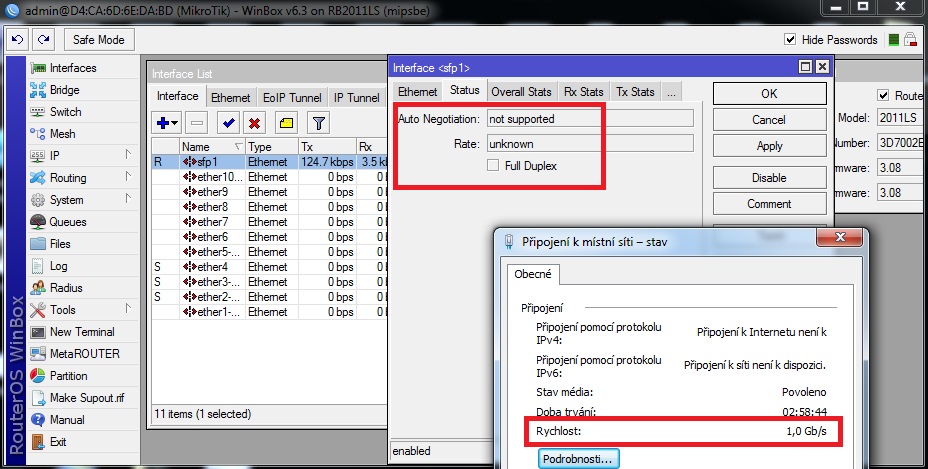
Task: Click the undo arrow in WinBox toolbar
Action: (17, 40)
